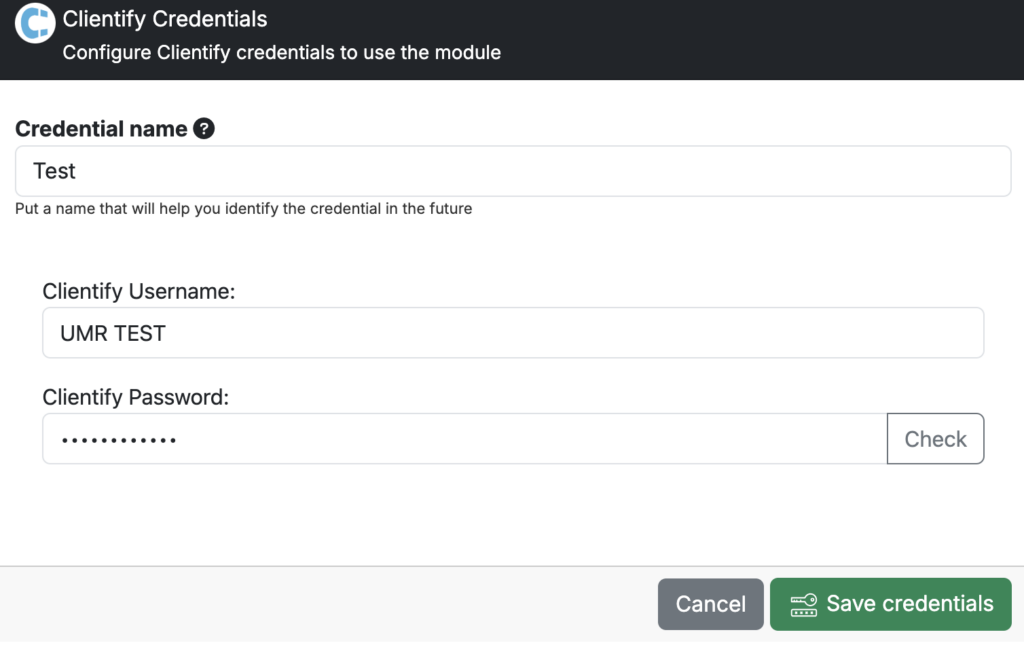Click the Clientify Credentials dialog title
The height and width of the screenshot is (645, 1024).
point(165,19)
